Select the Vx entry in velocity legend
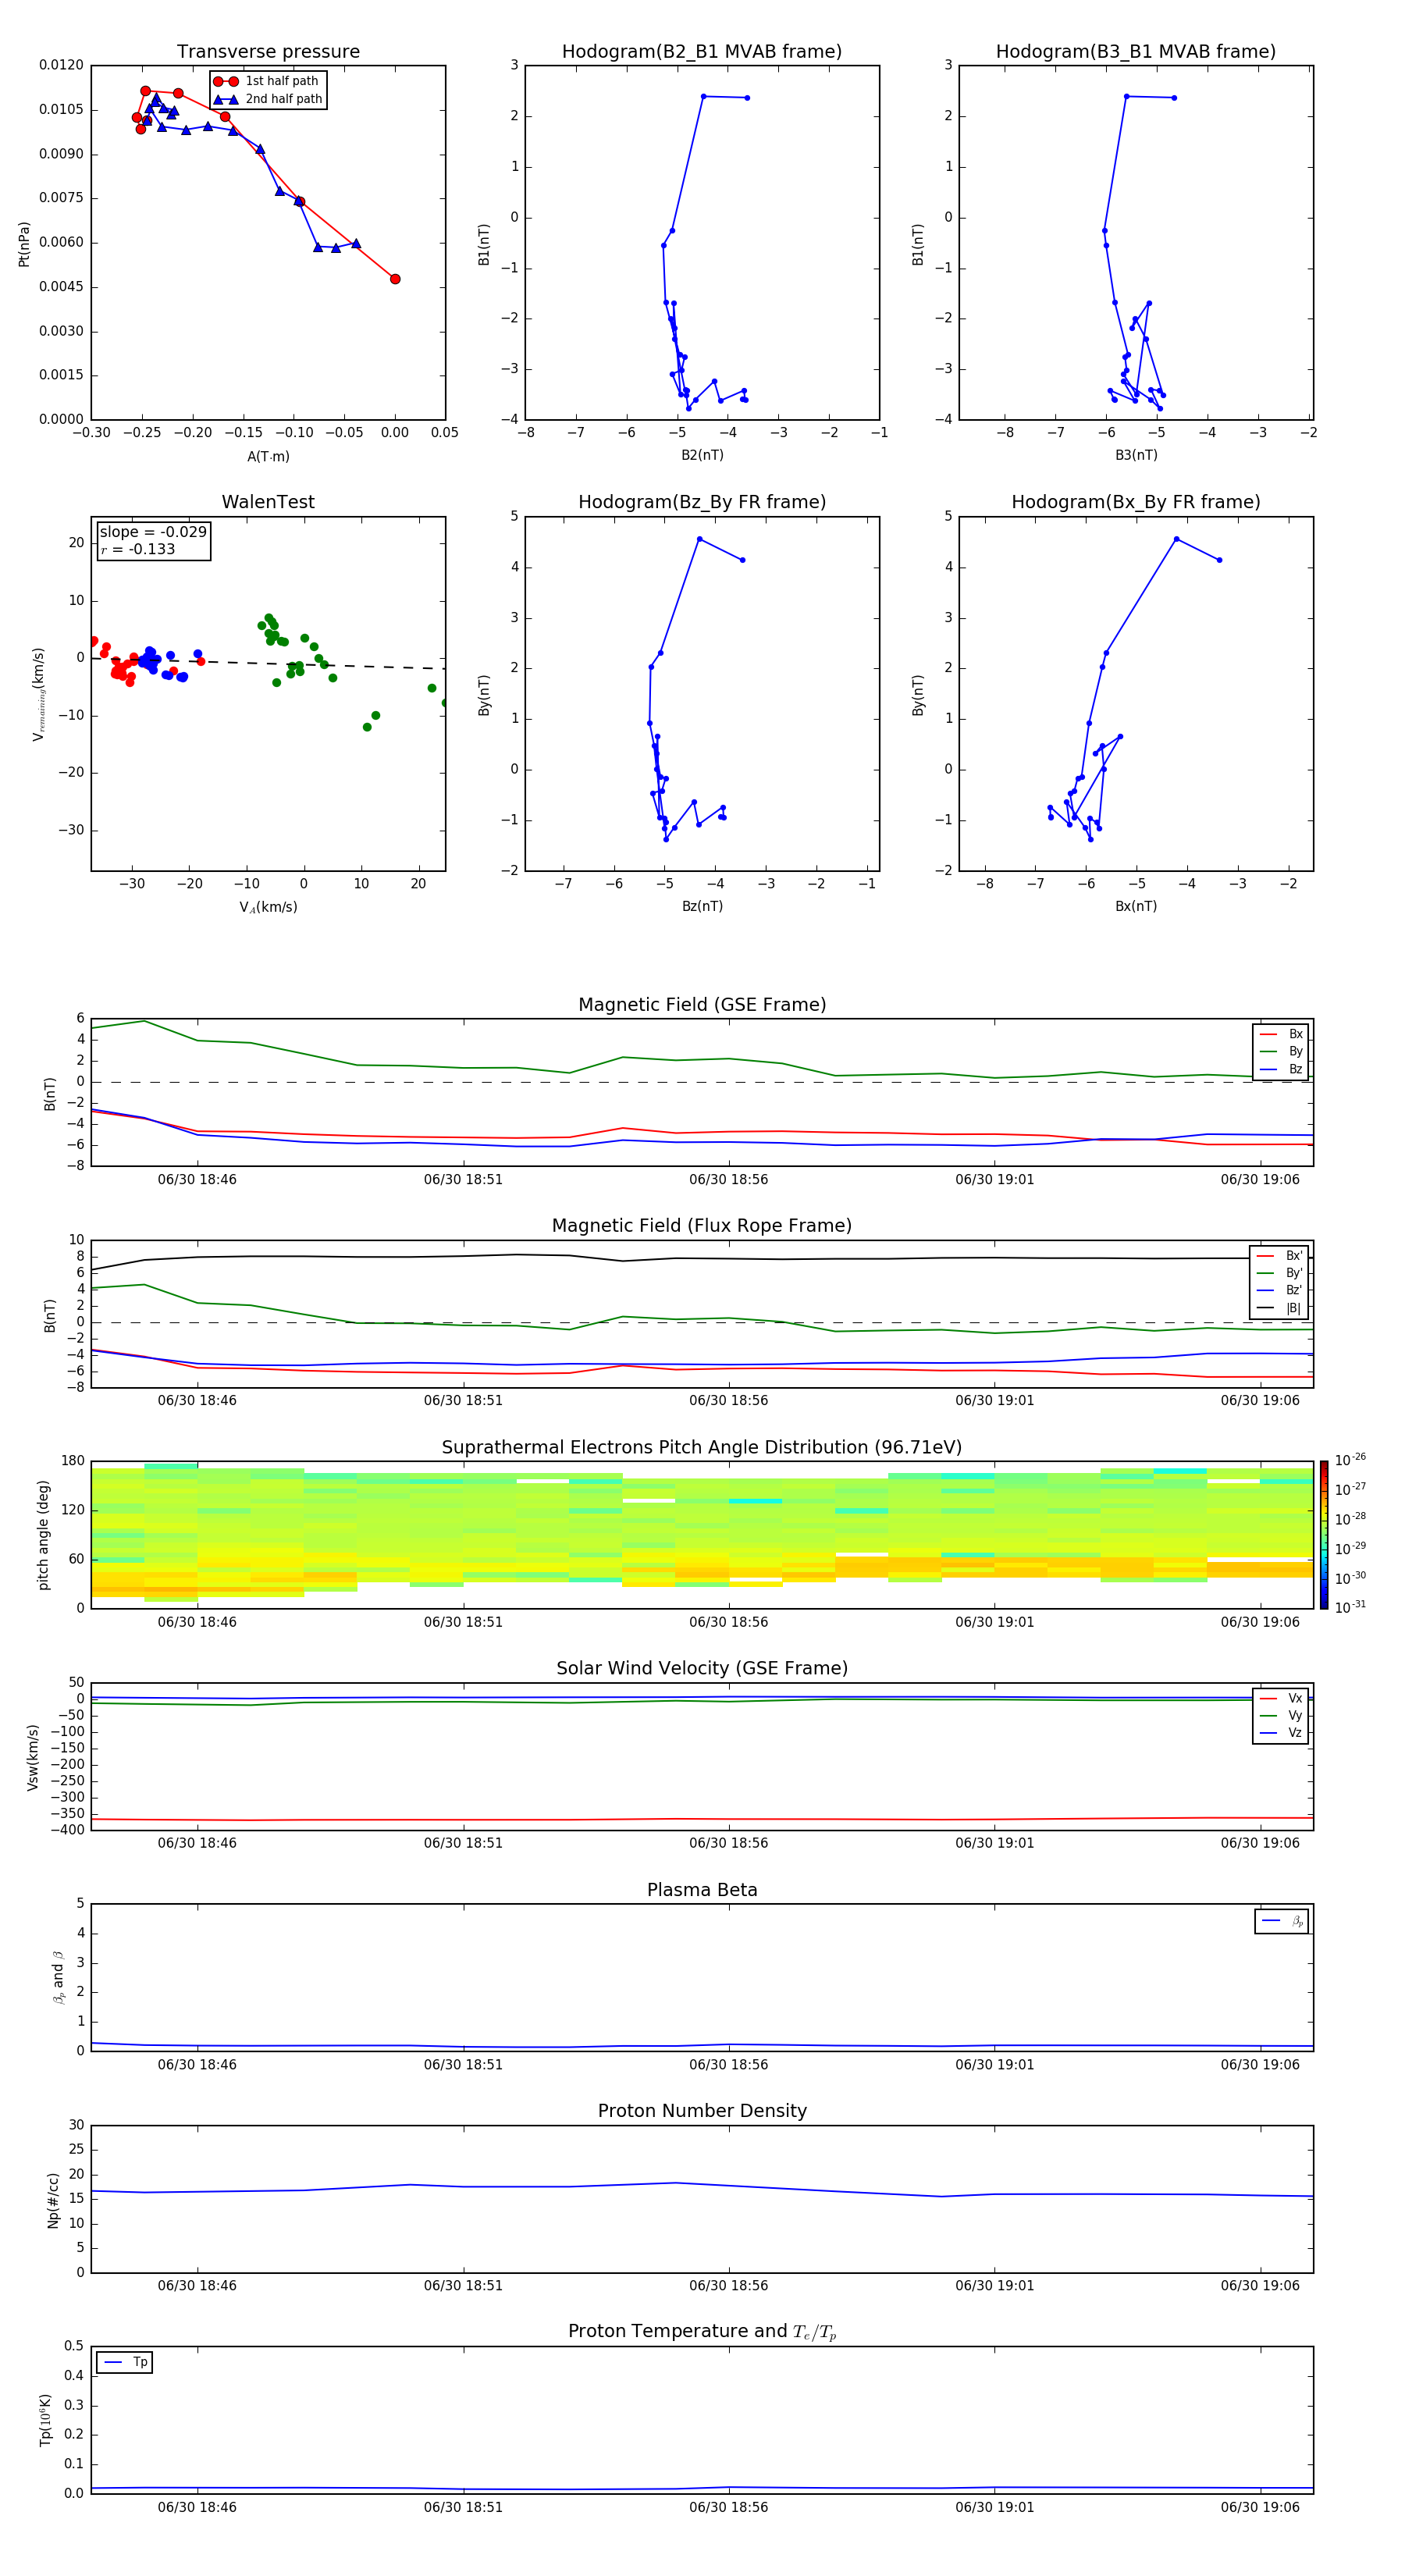 pyautogui.click(x=1281, y=1698)
